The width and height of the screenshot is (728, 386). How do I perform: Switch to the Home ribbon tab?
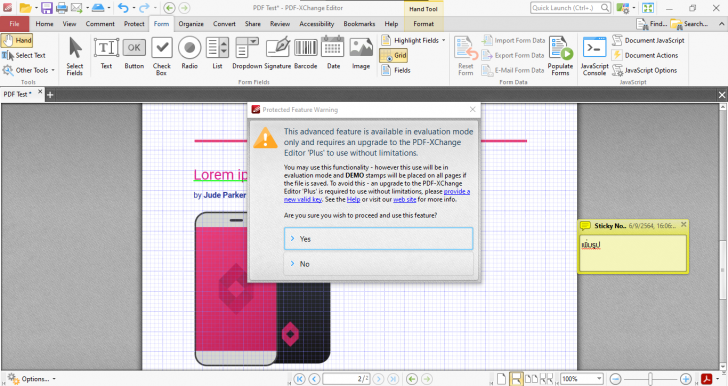(44, 24)
